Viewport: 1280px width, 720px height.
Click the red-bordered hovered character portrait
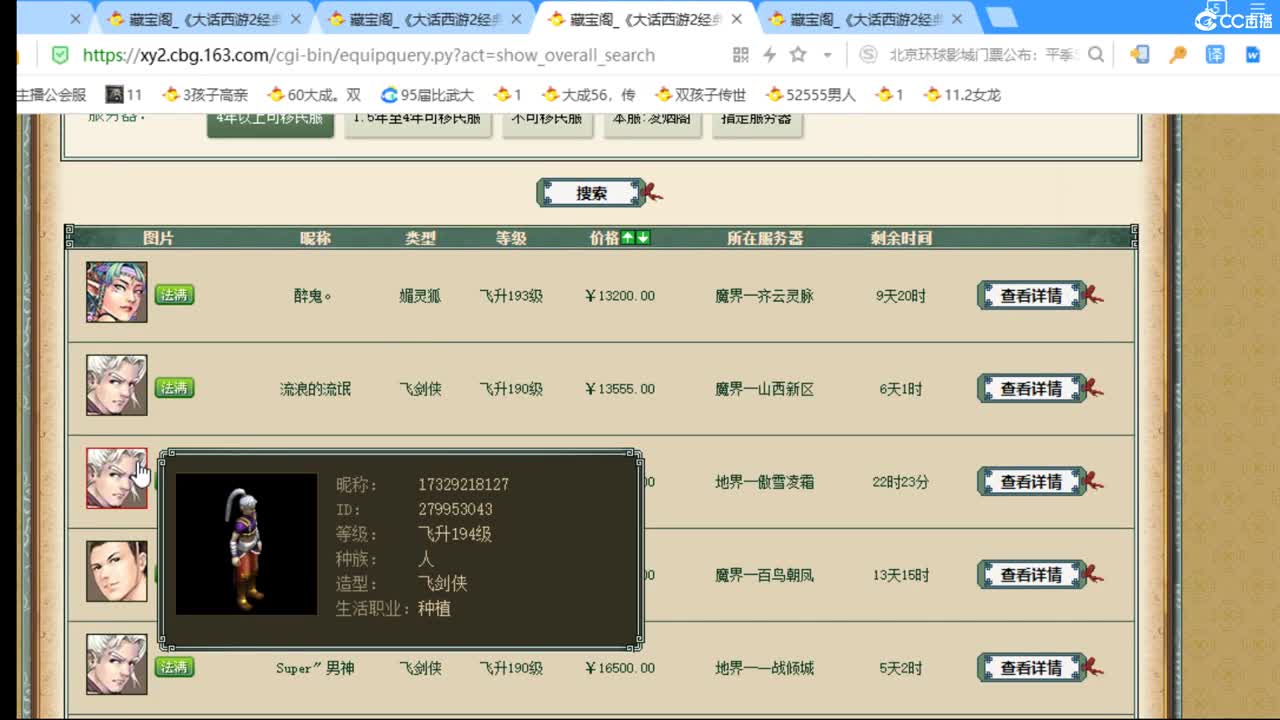116,478
